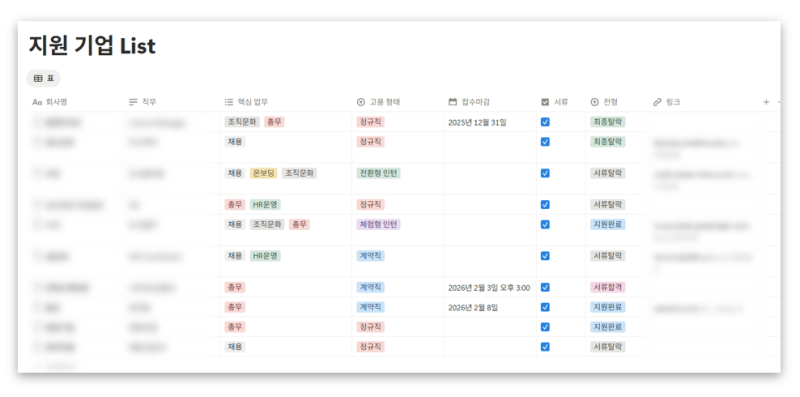The image size is (800, 397).
Task: Select the 온보딩 tag
Action: (264, 173)
